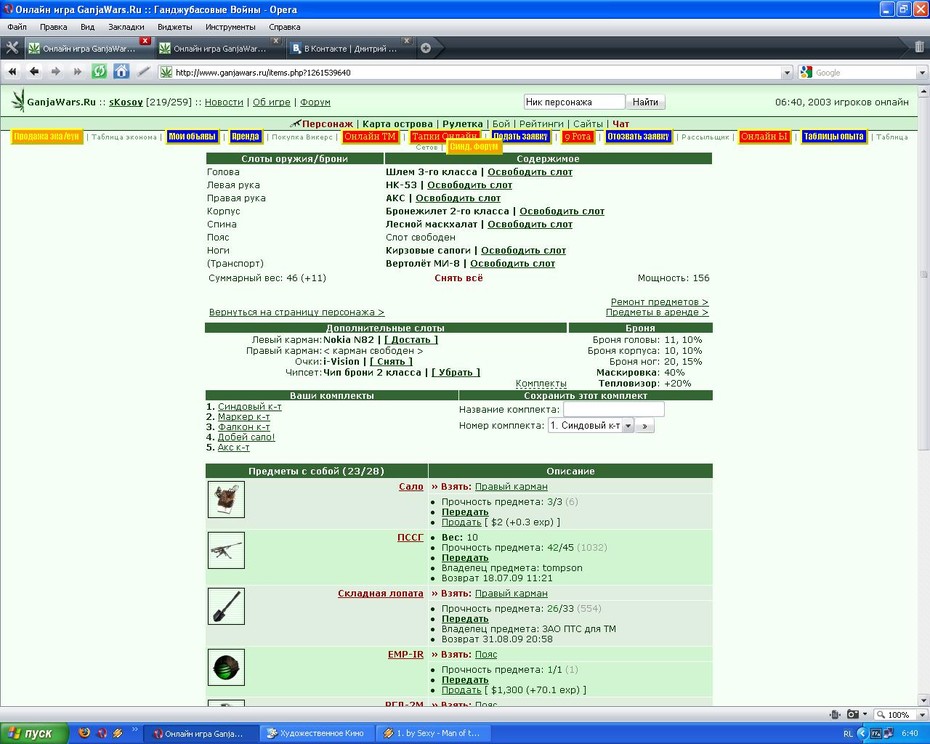Open the Виджеты menu
Image resolution: width=930 pixels, height=744 pixels.
(174, 27)
